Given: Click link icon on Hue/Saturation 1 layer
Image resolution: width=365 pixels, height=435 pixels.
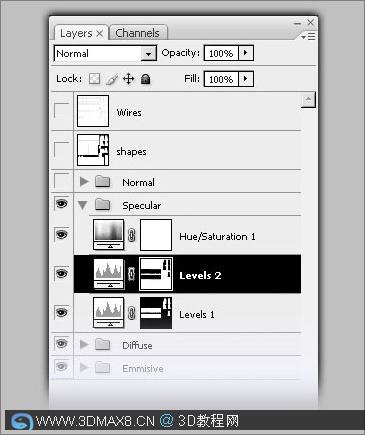Looking at the screenshot, I should (x=132, y=235).
